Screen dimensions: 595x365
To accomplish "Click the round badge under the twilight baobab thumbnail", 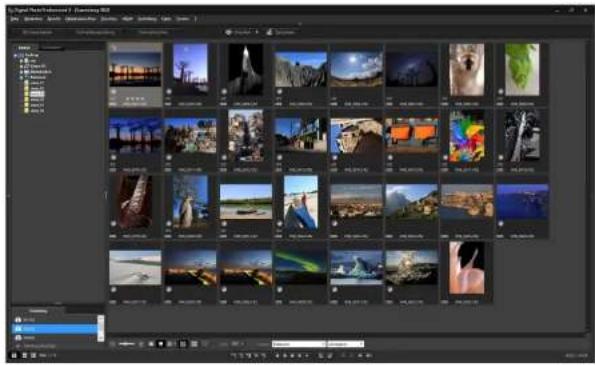I will (169, 91).
